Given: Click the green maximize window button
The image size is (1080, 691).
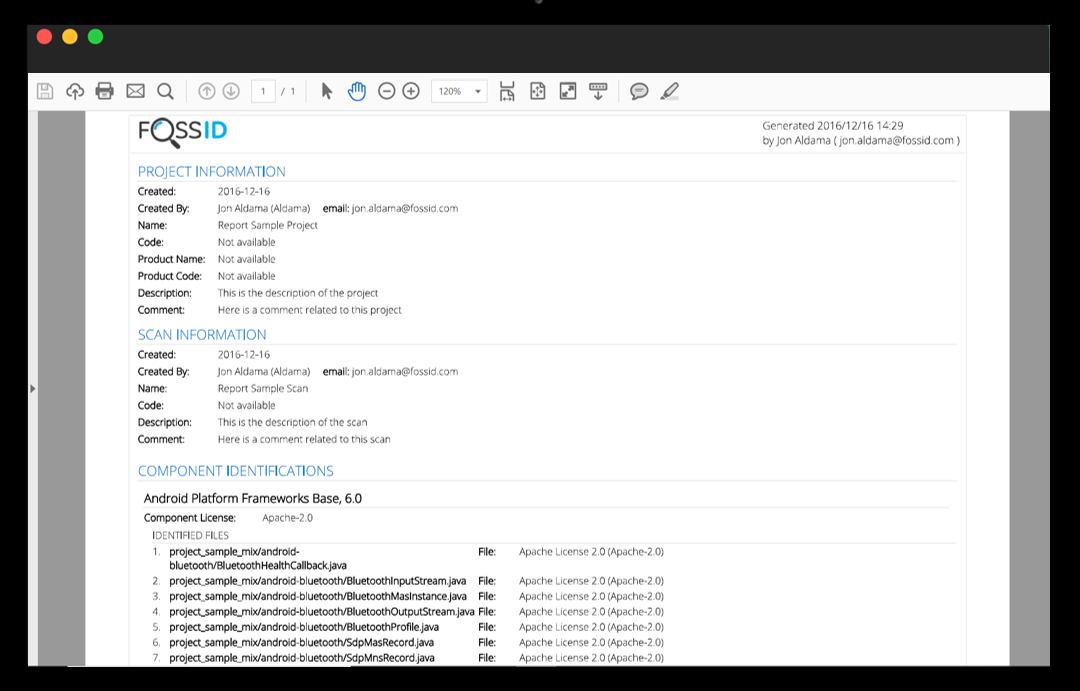Looking at the screenshot, I should pyautogui.click(x=96, y=37).
